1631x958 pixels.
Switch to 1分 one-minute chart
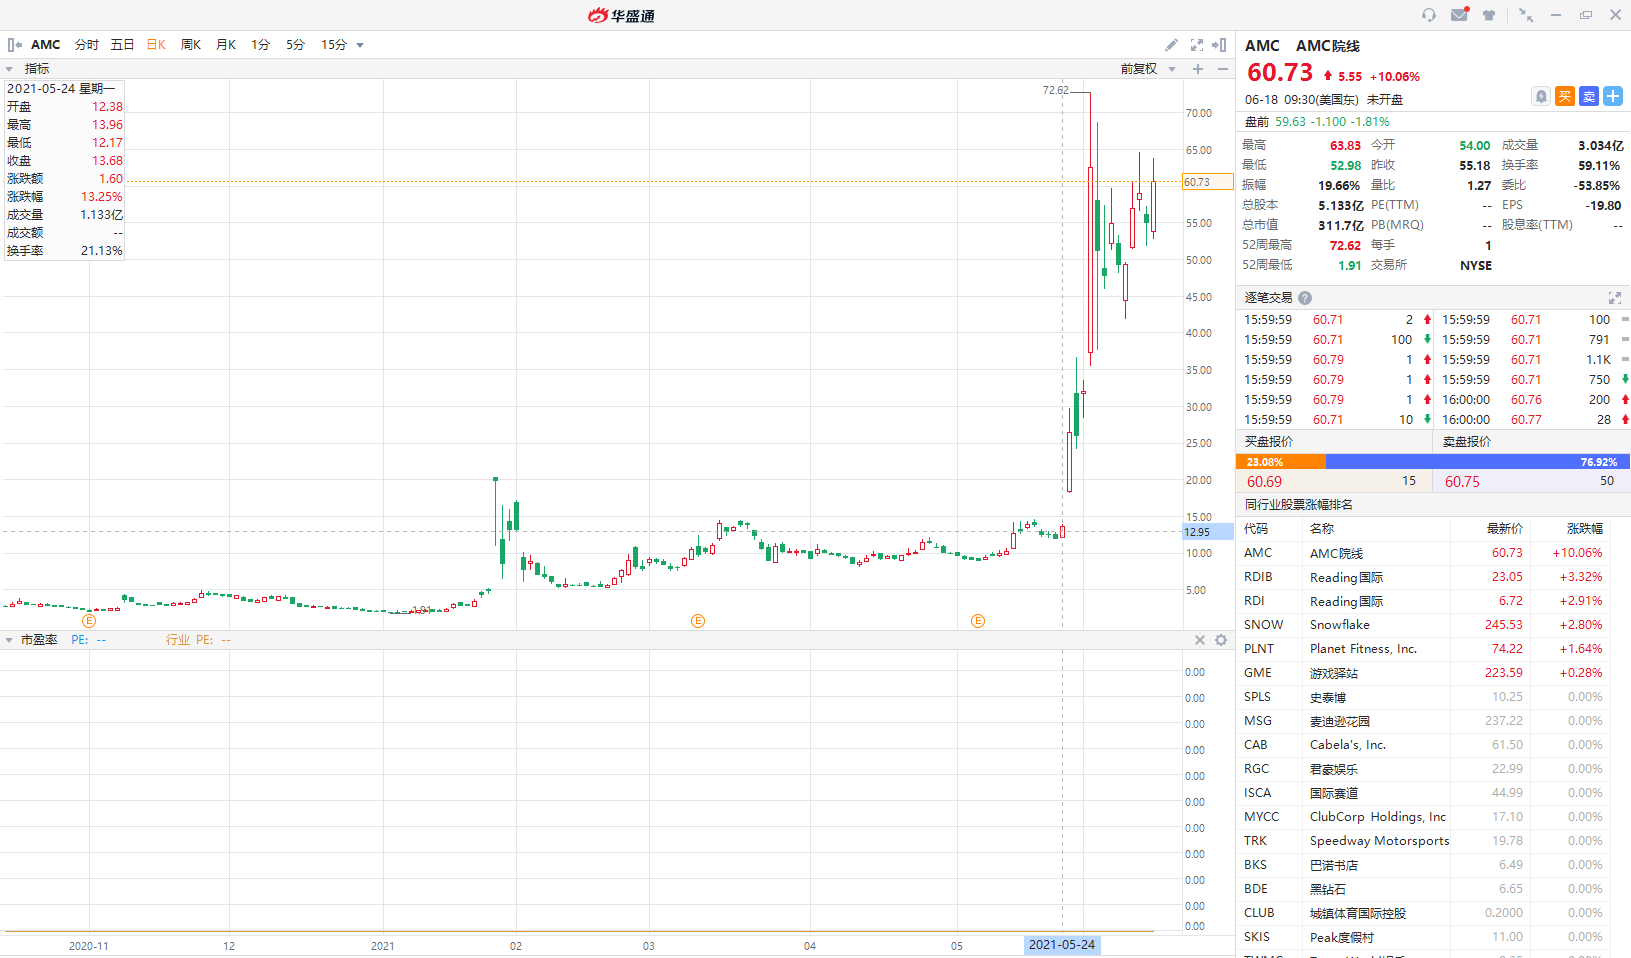[260, 45]
